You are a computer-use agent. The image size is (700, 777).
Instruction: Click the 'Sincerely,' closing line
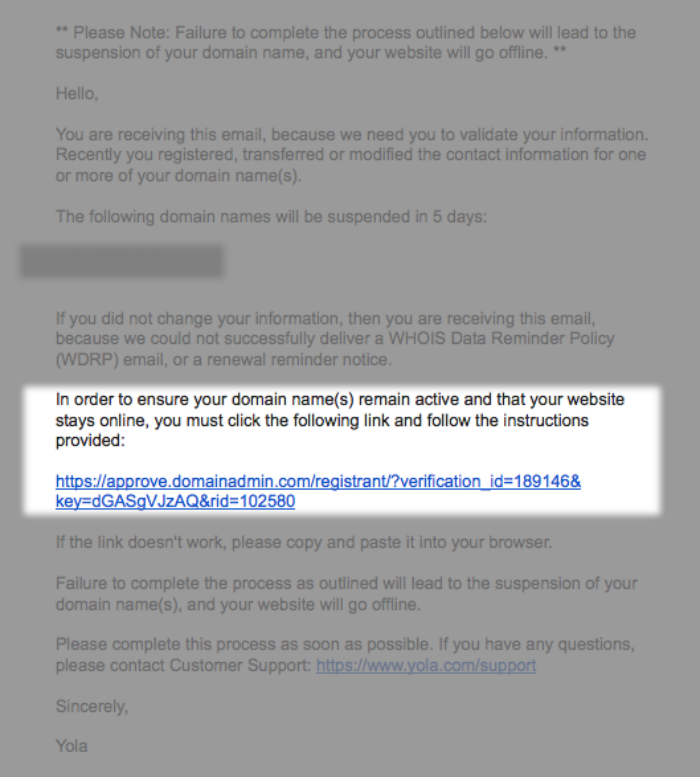tap(92, 706)
